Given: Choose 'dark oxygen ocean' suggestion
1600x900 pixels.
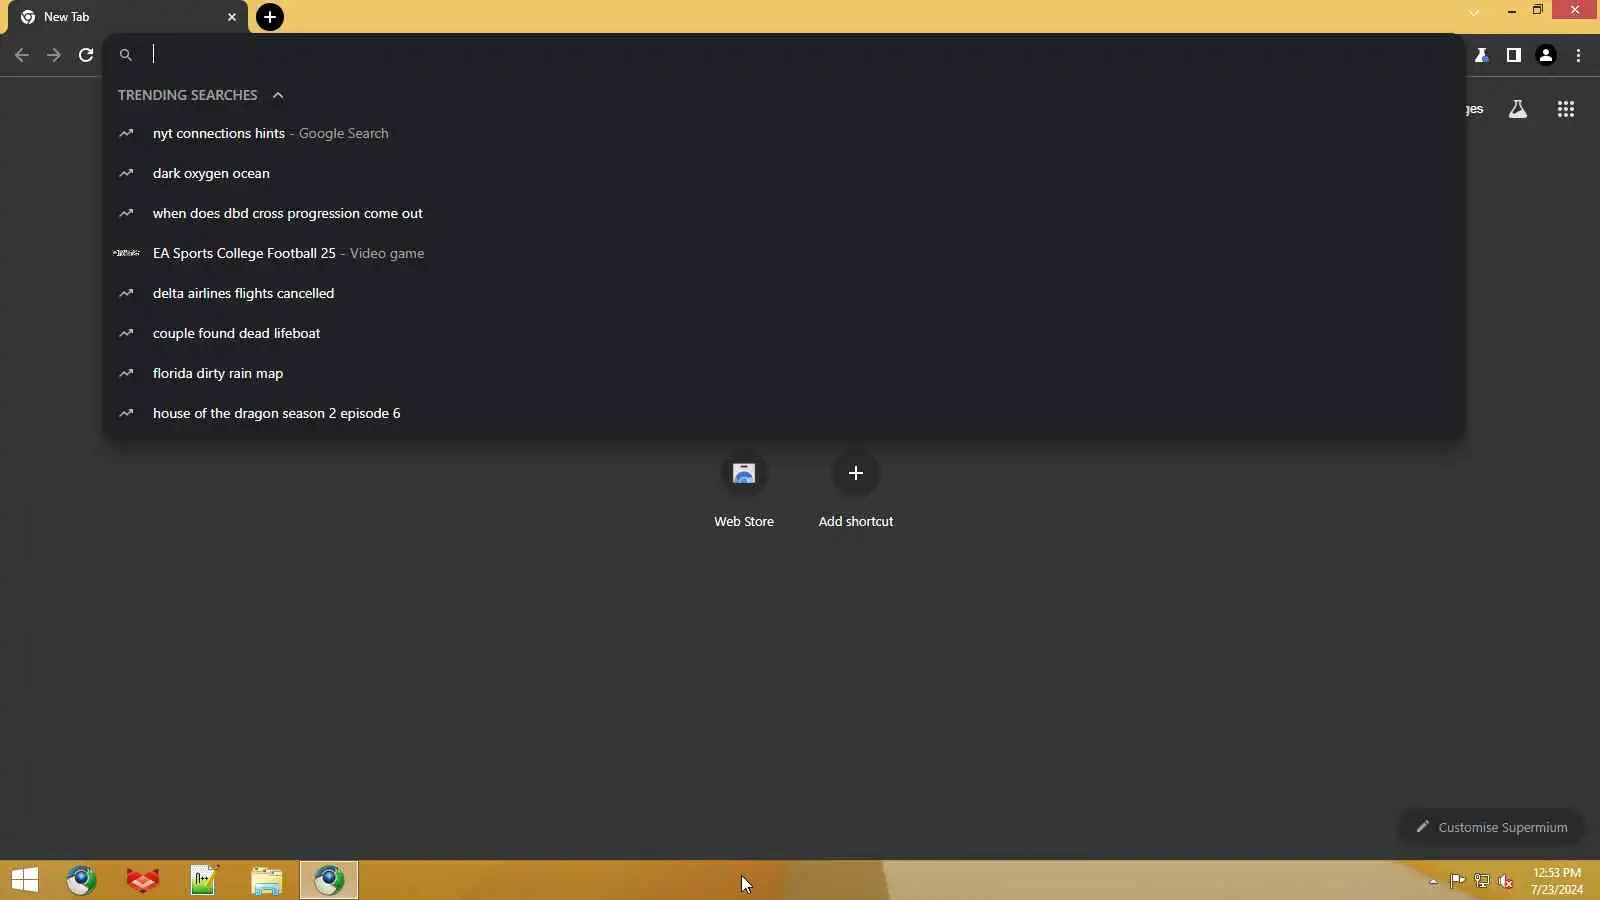Looking at the screenshot, I should click(x=784, y=173).
